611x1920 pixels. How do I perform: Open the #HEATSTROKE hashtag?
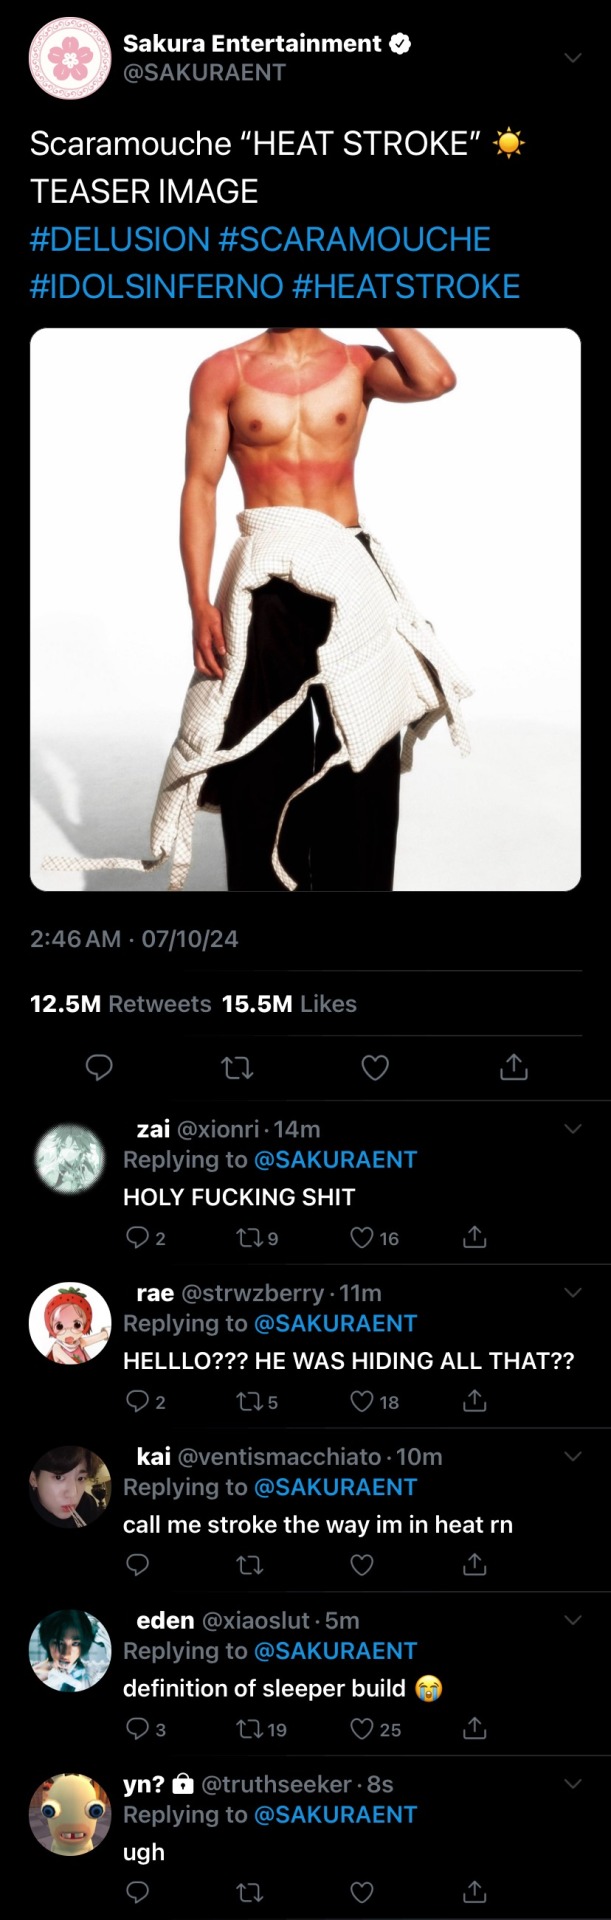tap(406, 287)
